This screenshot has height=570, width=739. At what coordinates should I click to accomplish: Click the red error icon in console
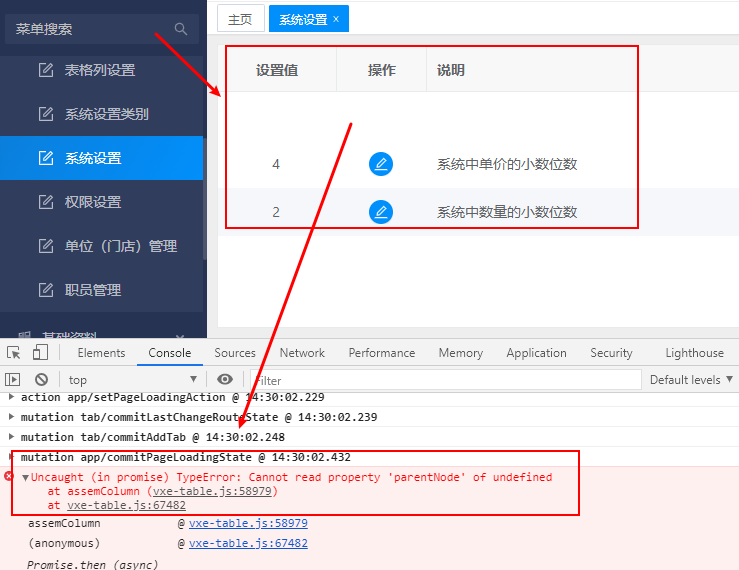point(8,476)
